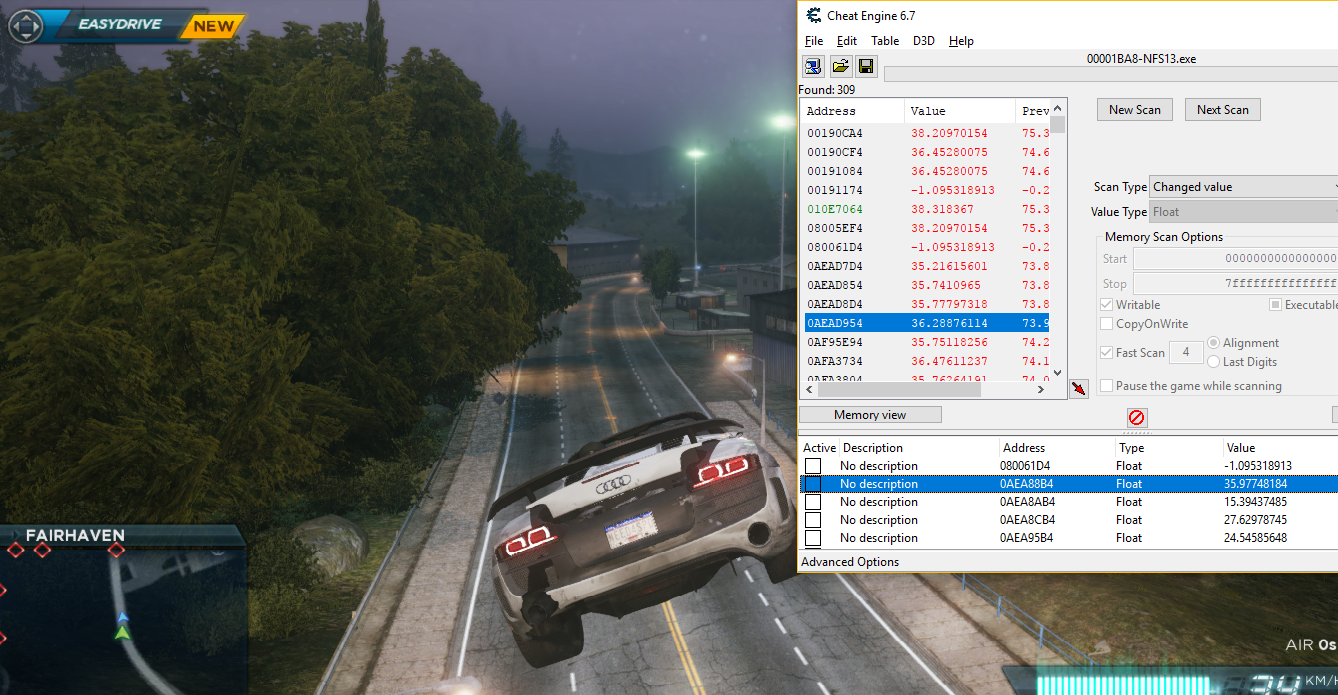Click the save floppy disk icon
The width and height of the screenshot is (1338, 695).
866,67
